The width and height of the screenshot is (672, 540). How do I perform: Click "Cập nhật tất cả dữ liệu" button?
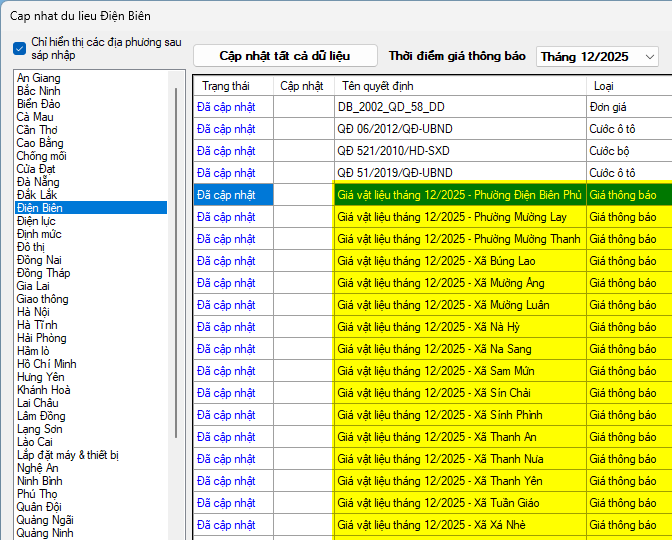(x=285, y=56)
